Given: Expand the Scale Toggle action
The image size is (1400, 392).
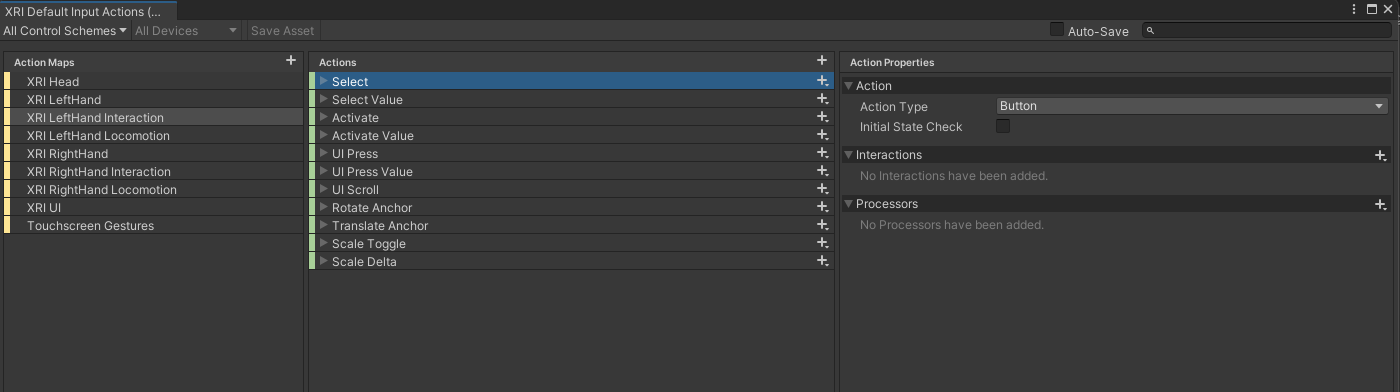Looking at the screenshot, I should coord(323,243).
